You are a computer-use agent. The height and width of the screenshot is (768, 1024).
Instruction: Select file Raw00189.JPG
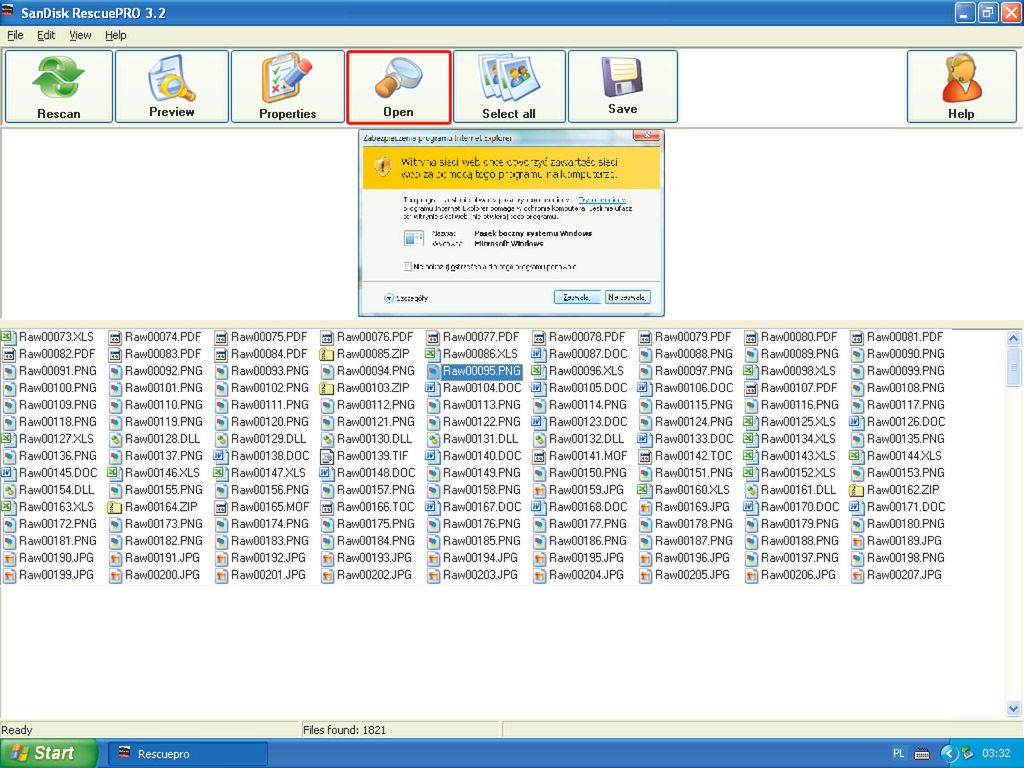tap(904, 541)
